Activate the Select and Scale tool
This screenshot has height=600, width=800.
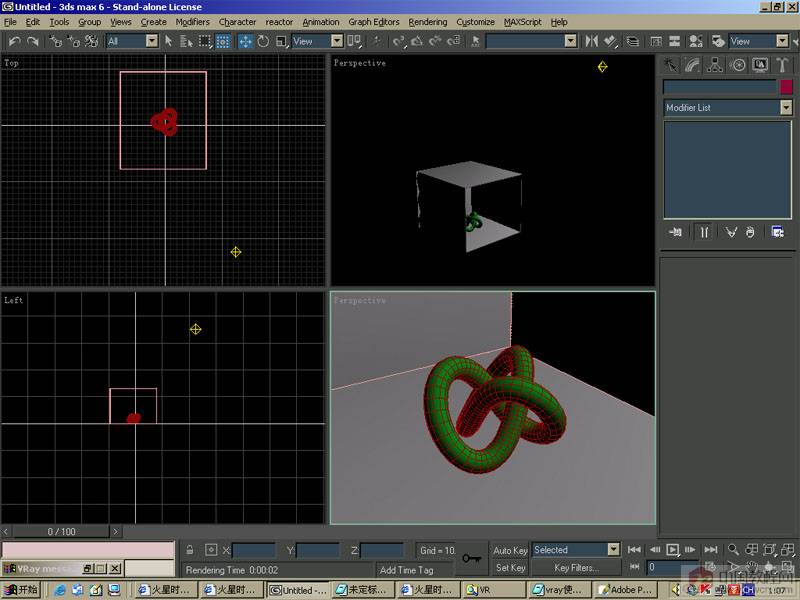click(x=281, y=41)
